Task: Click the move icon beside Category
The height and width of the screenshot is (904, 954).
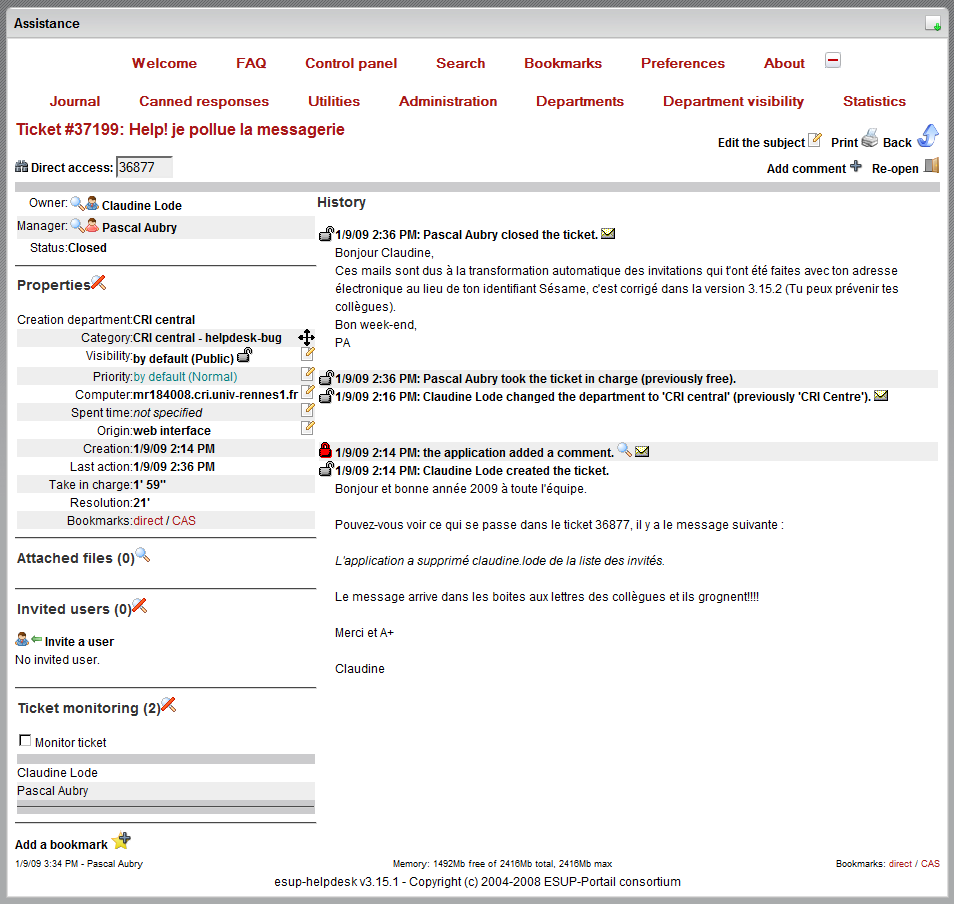Action: click(307, 338)
